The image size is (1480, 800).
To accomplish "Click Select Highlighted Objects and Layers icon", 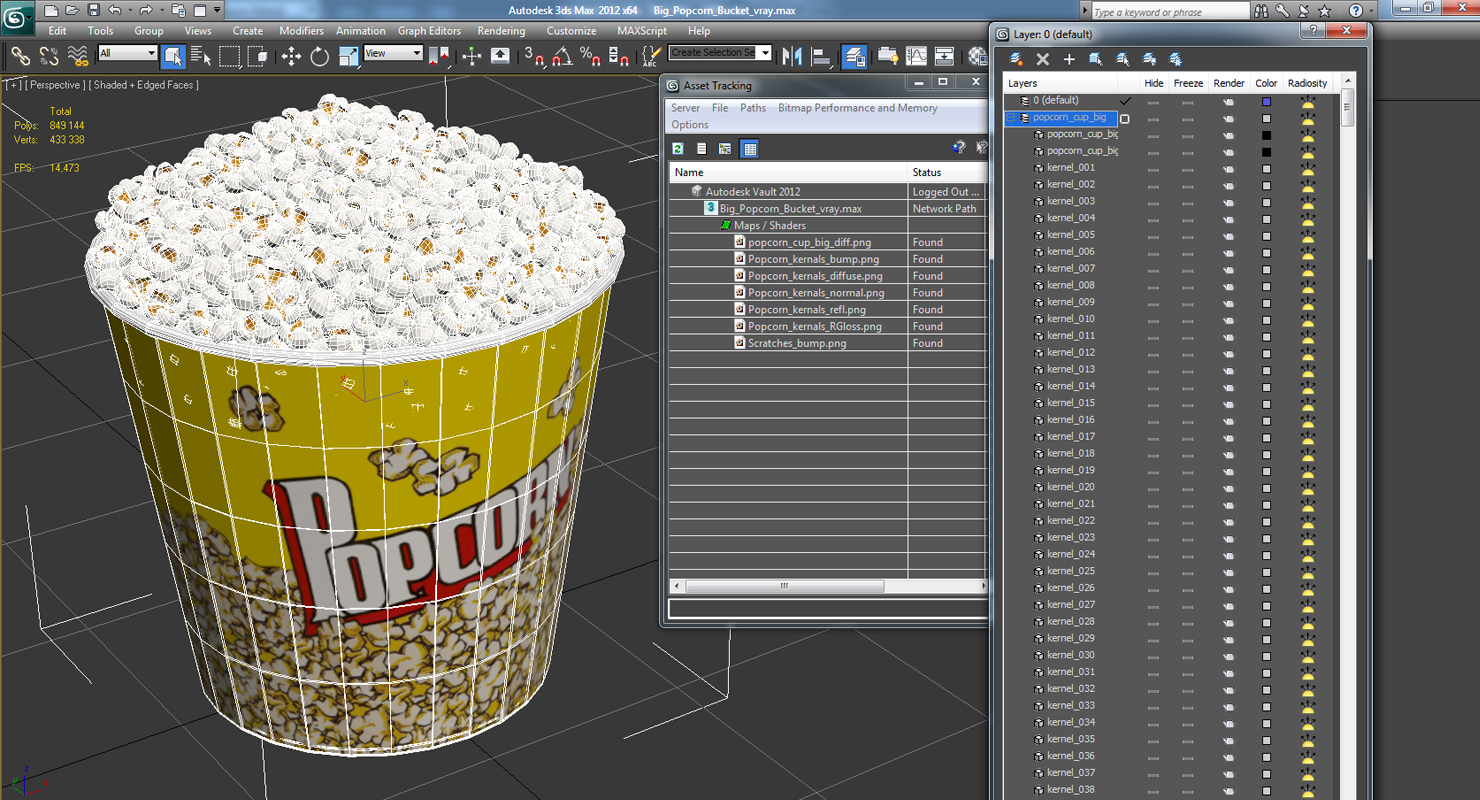I will point(1096,60).
